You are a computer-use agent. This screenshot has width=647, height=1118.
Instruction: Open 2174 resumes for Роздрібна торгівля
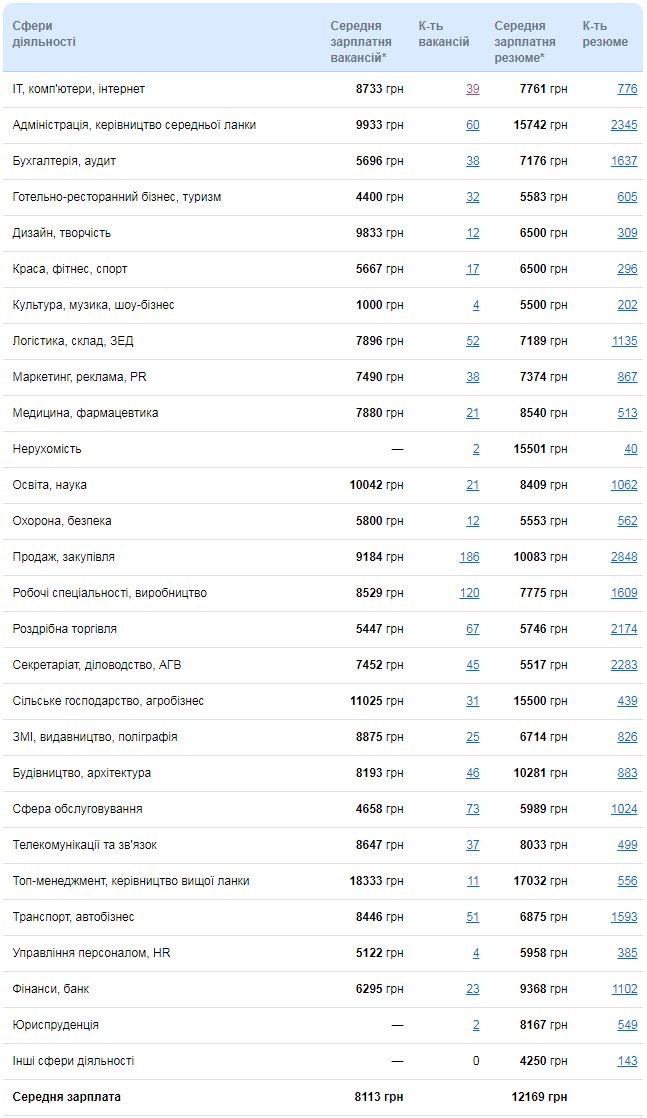pyautogui.click(x=624, y=629)
